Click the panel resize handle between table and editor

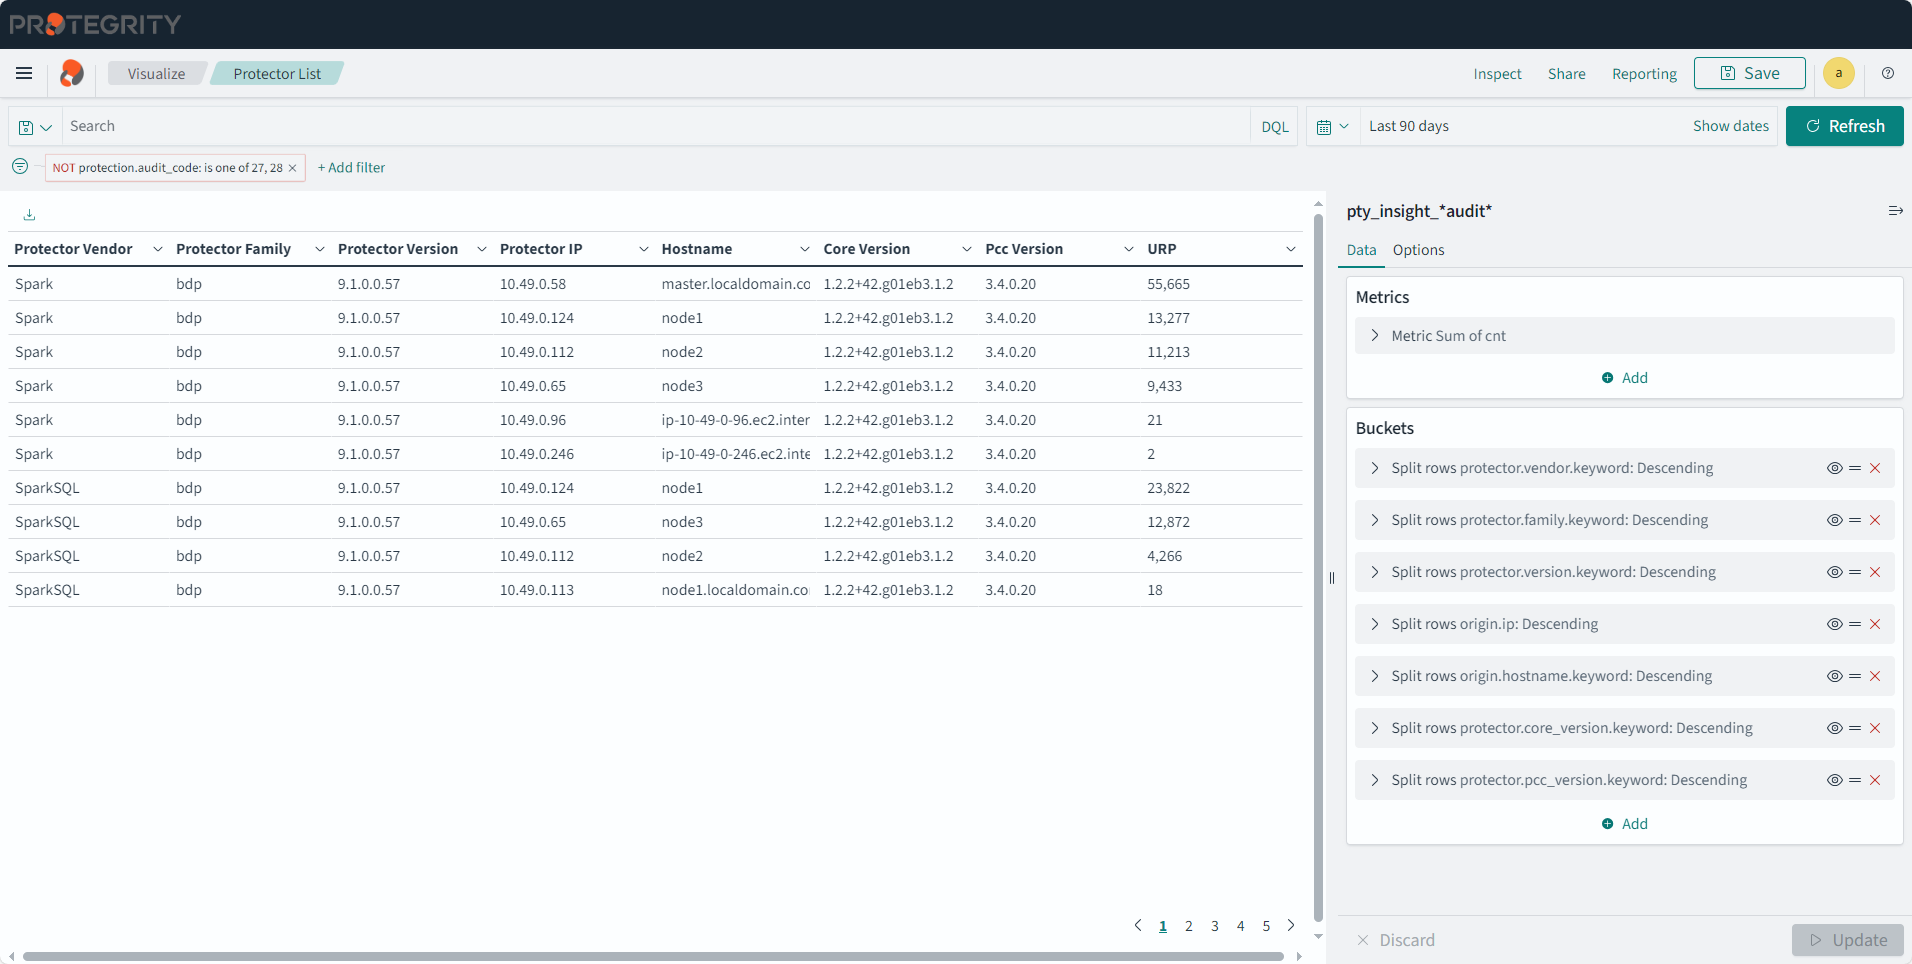pyautogui.click(x=1332, y=578)
